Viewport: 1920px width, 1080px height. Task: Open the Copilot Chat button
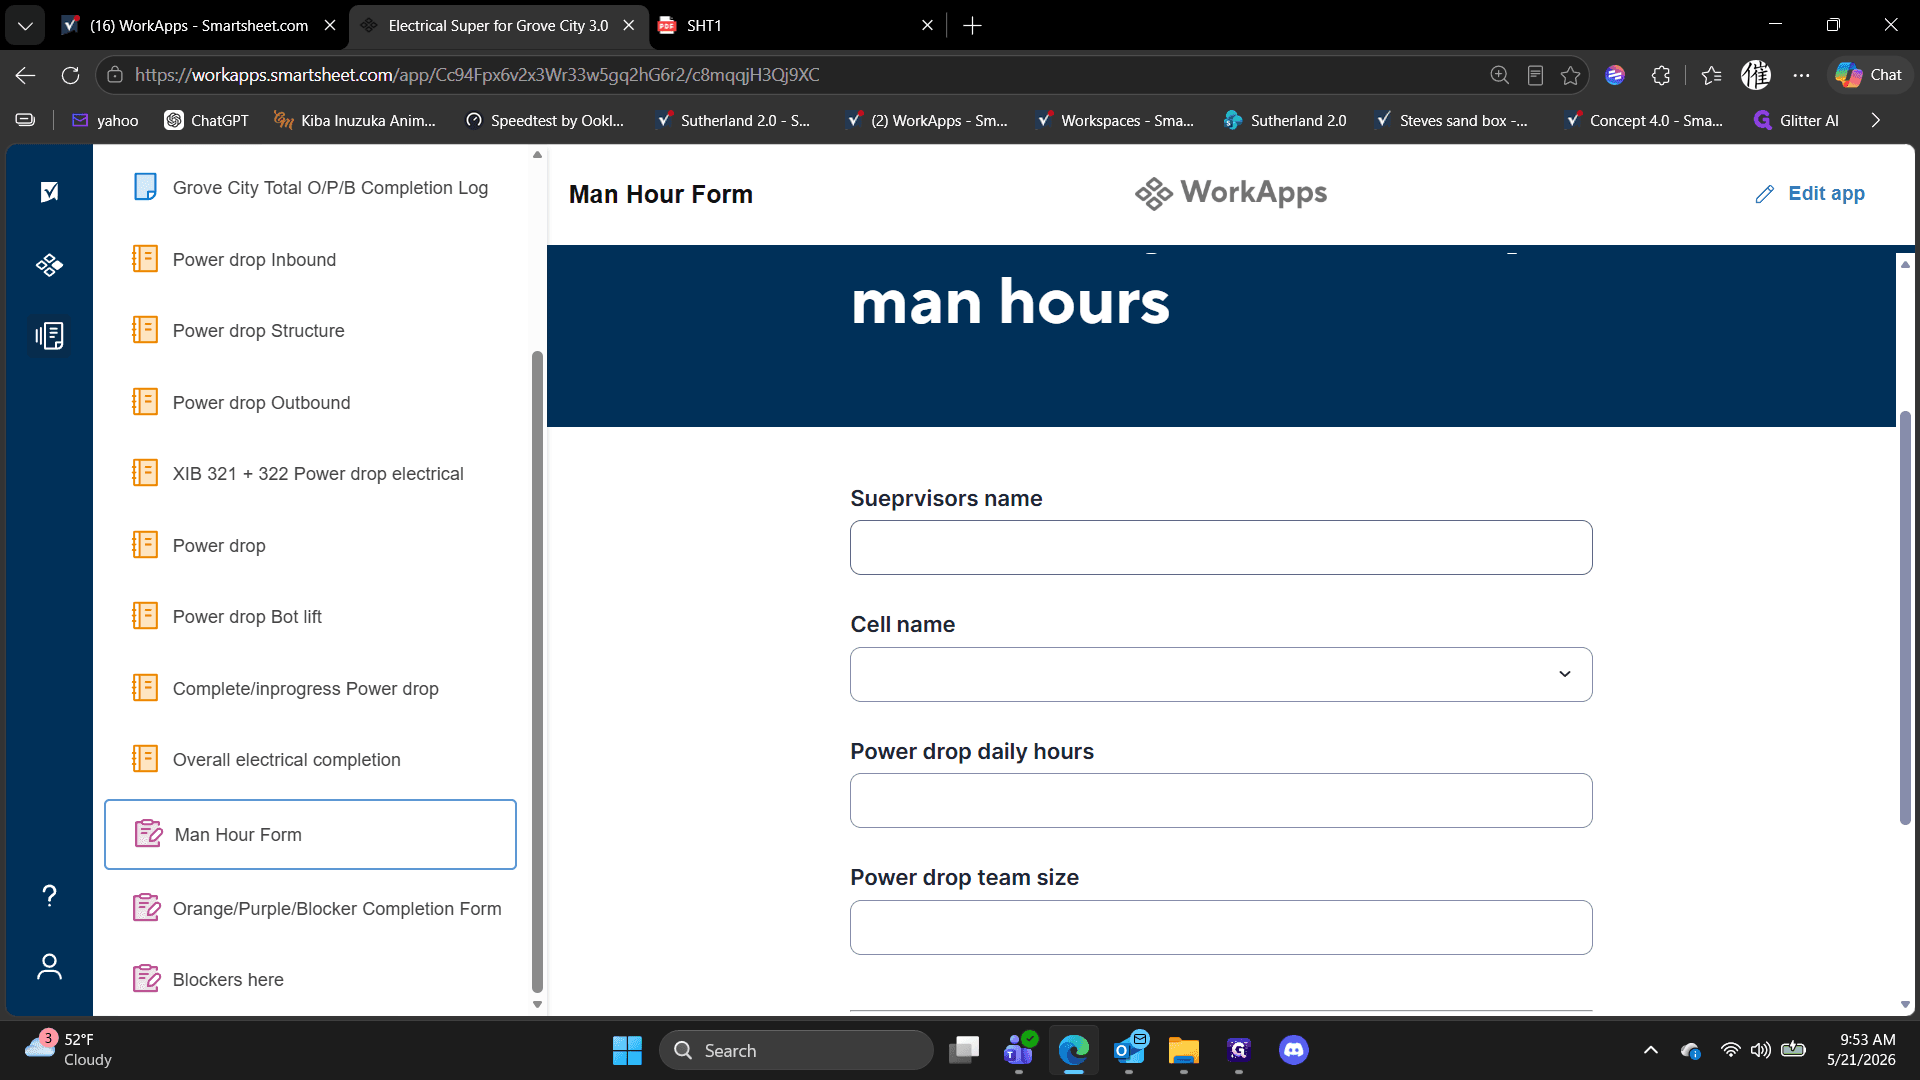[x=1869, y=75]
